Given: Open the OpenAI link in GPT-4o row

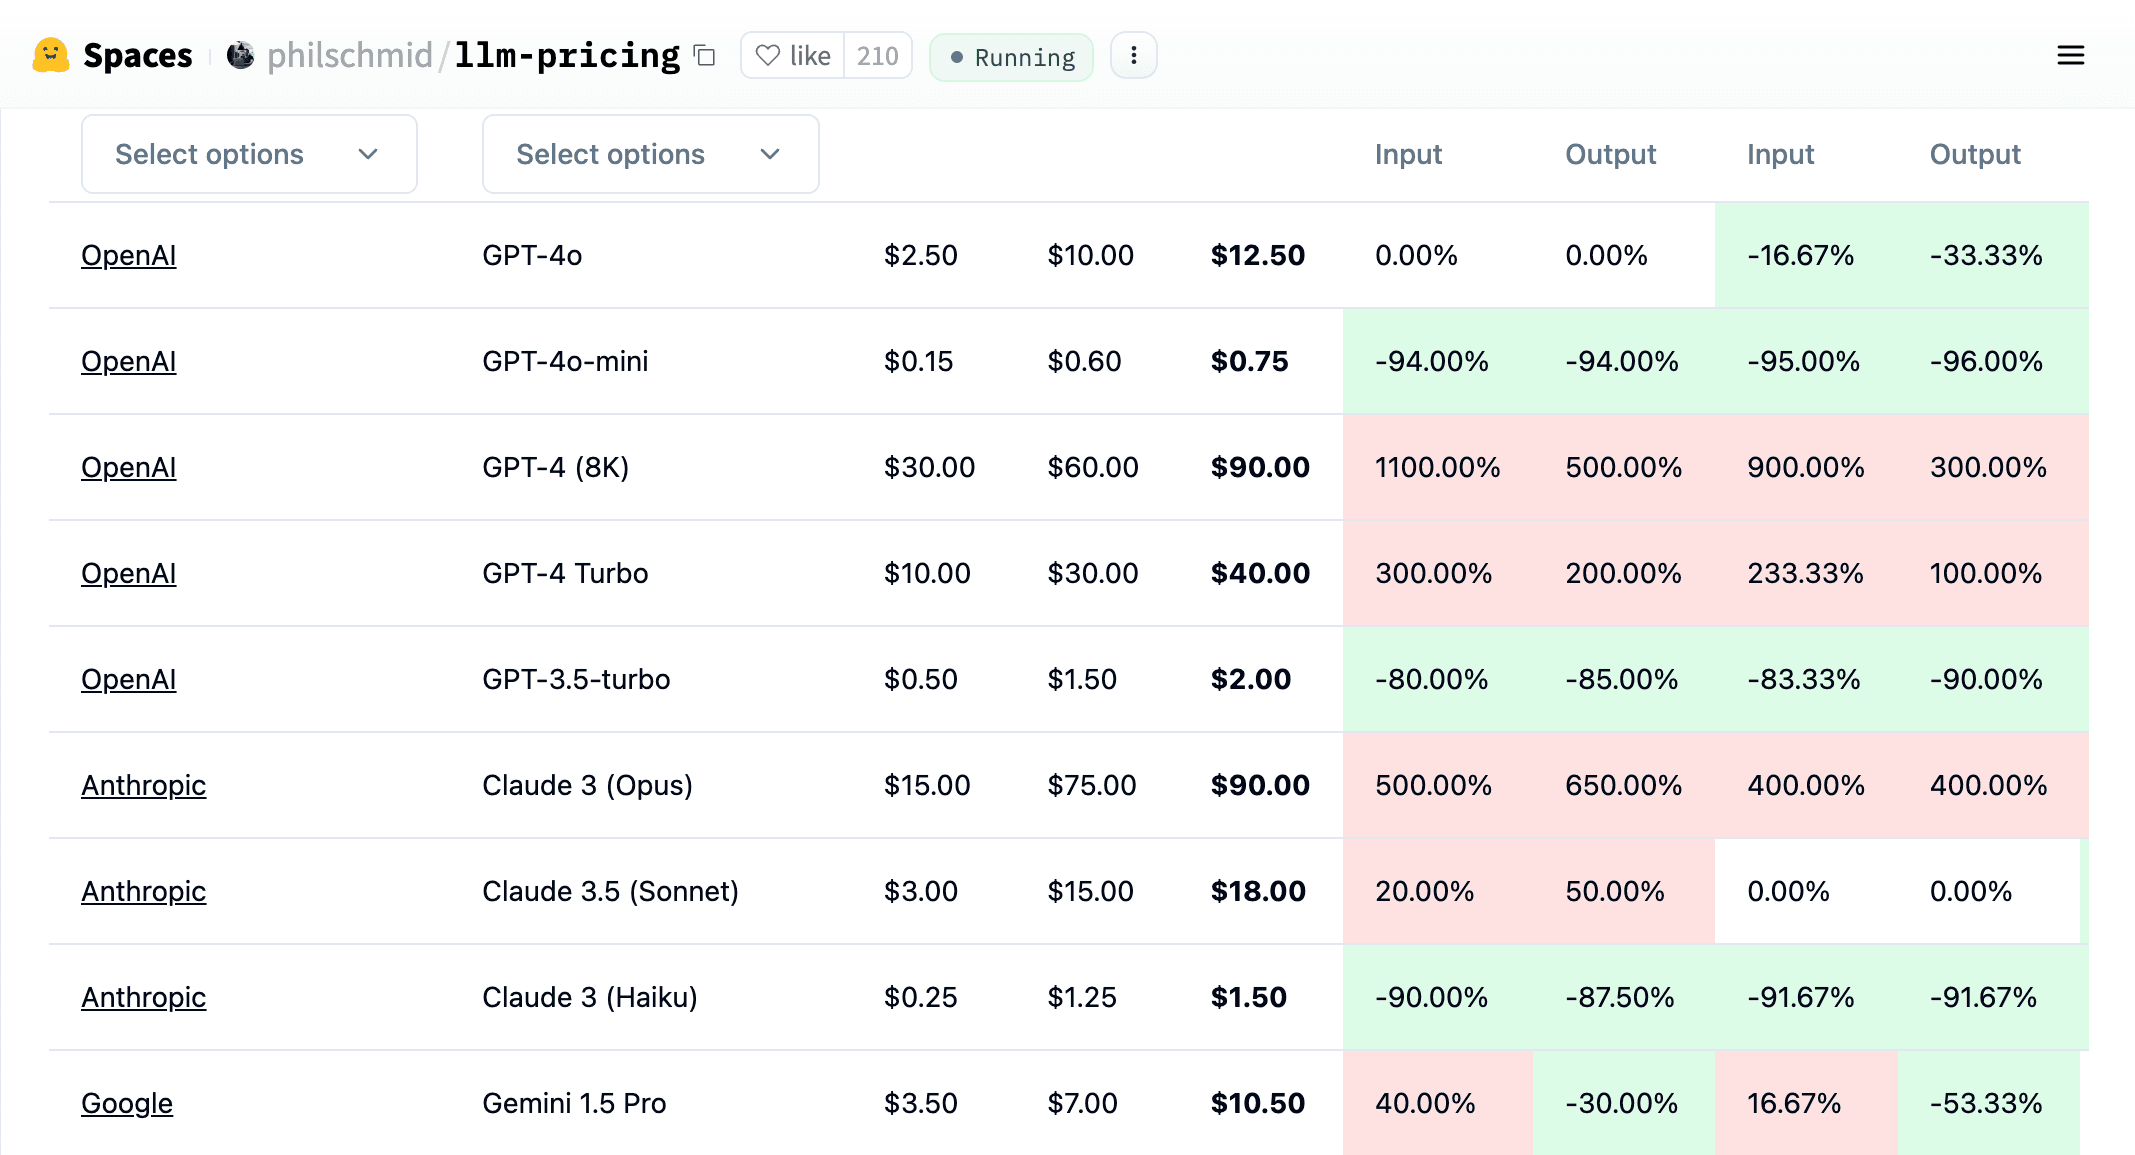Looking at the screenshot, I should click(128, 255).
